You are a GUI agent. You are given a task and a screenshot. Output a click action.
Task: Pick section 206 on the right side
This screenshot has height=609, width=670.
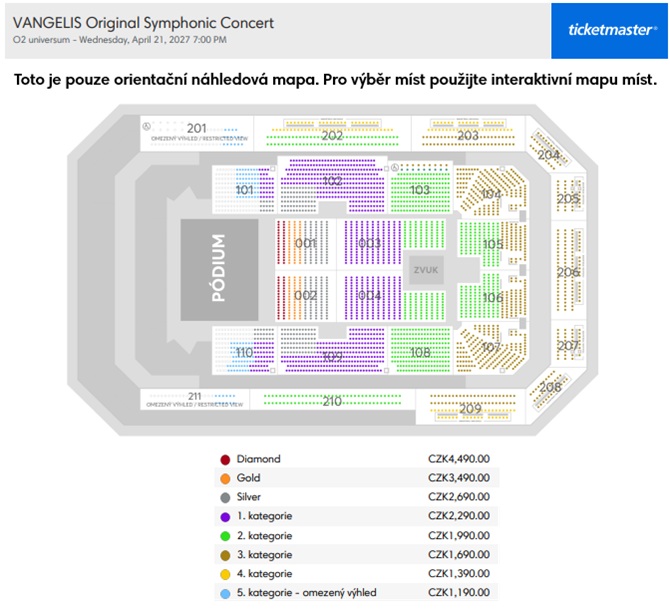click(568, 271)
